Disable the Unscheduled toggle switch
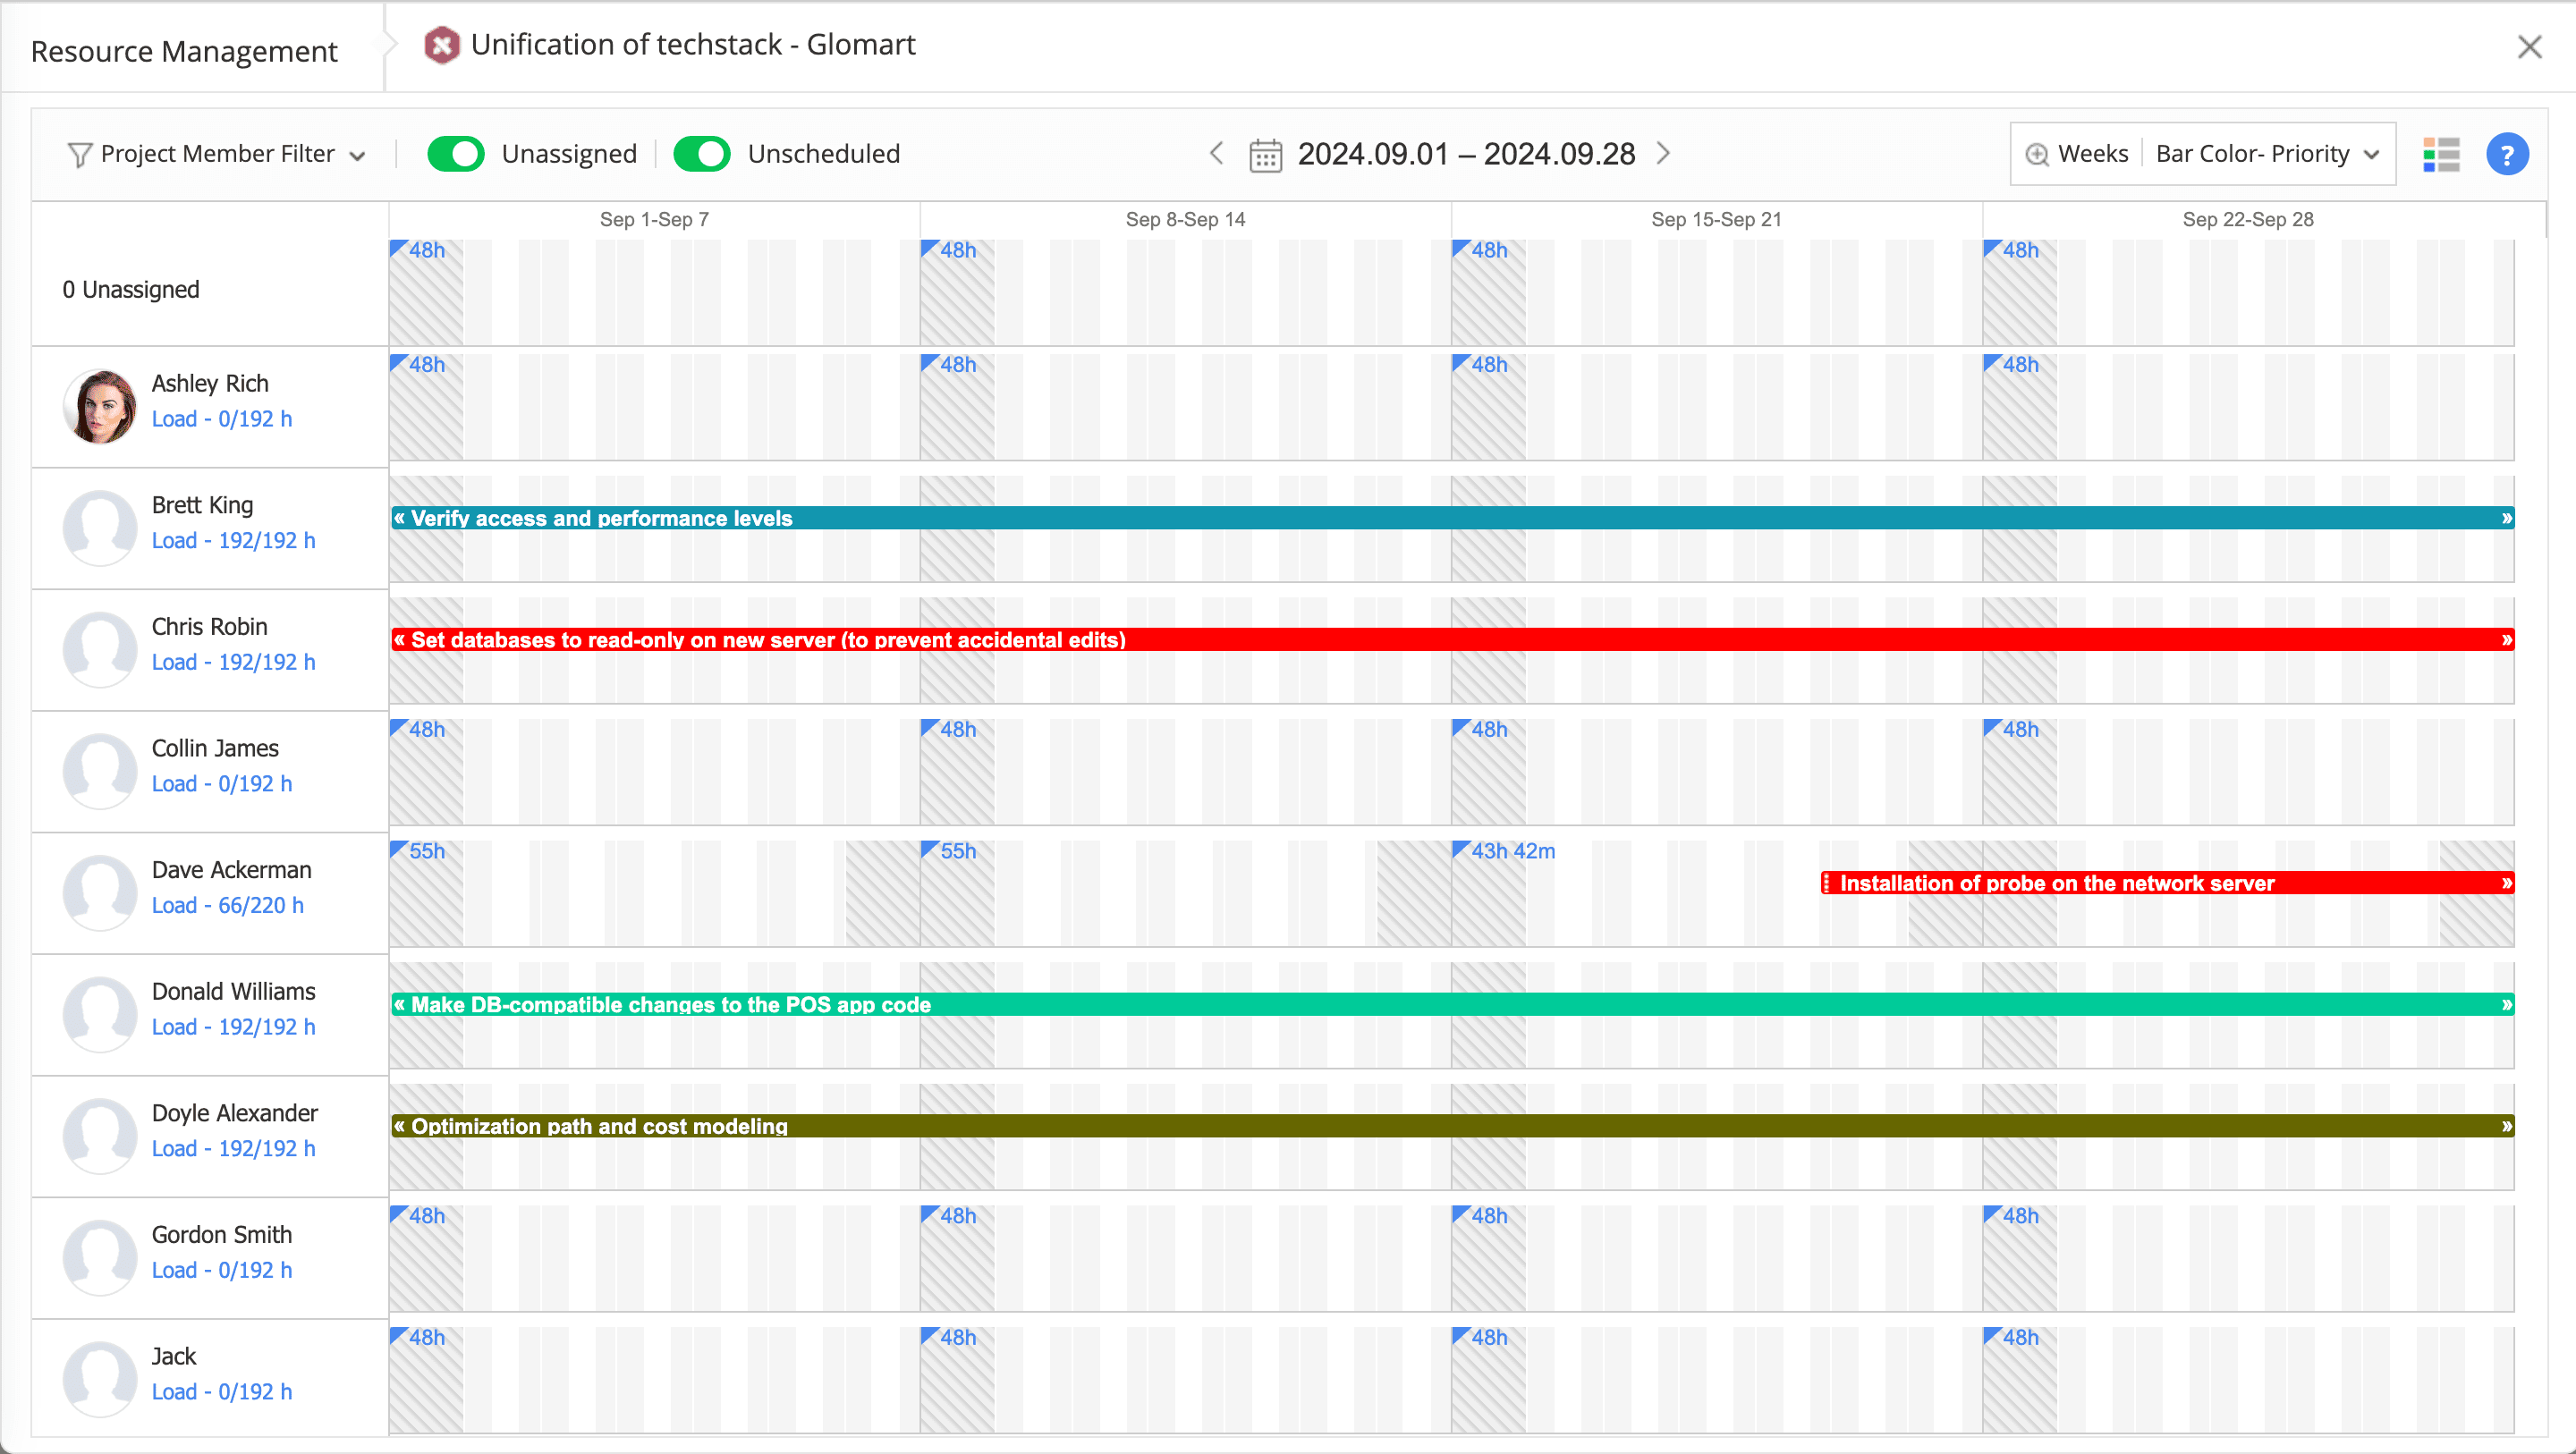Screen dimensions: 2576x1454 point(702,154)
